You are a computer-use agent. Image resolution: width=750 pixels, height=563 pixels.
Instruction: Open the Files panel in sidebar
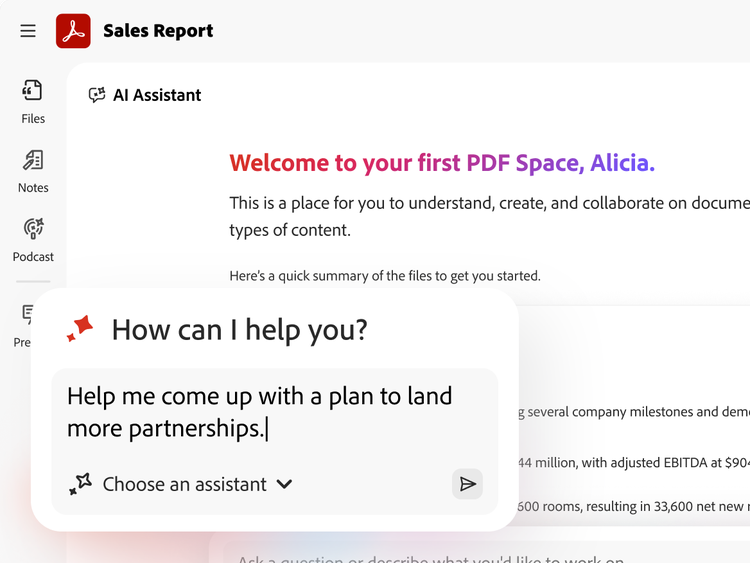(33, 102)
